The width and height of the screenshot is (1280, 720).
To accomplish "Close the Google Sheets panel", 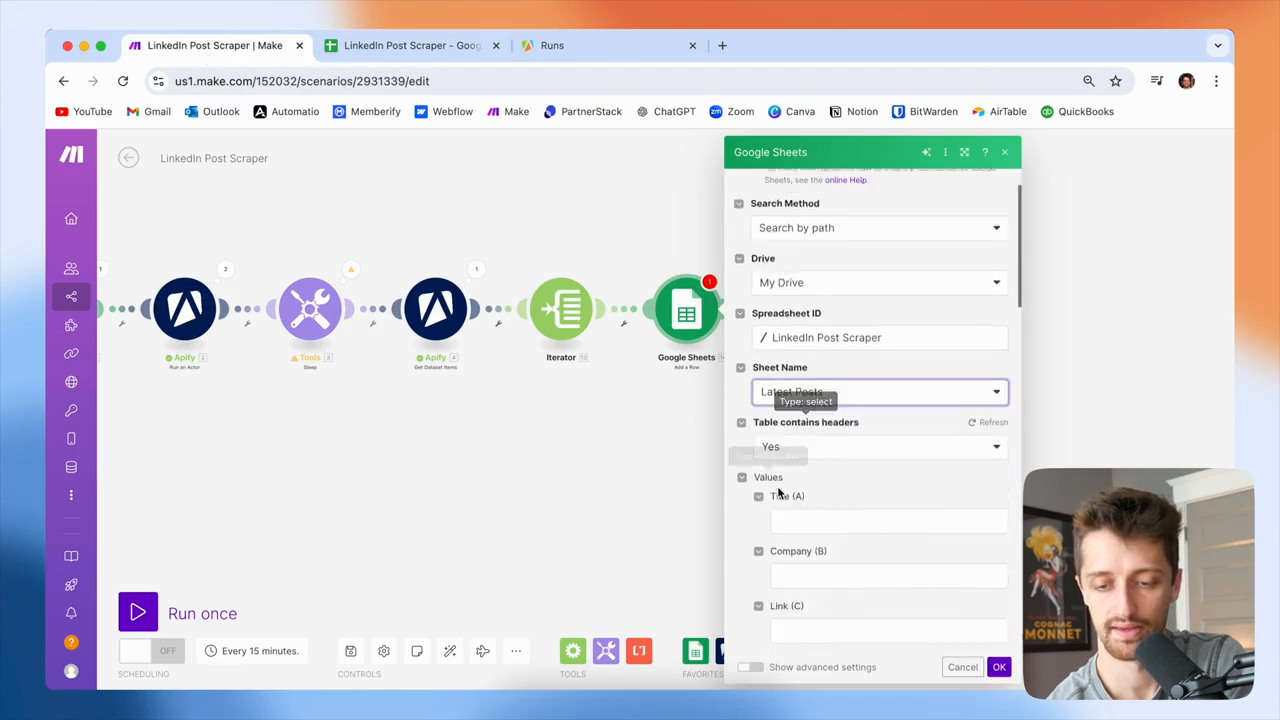I will (x=1005, y=152).
